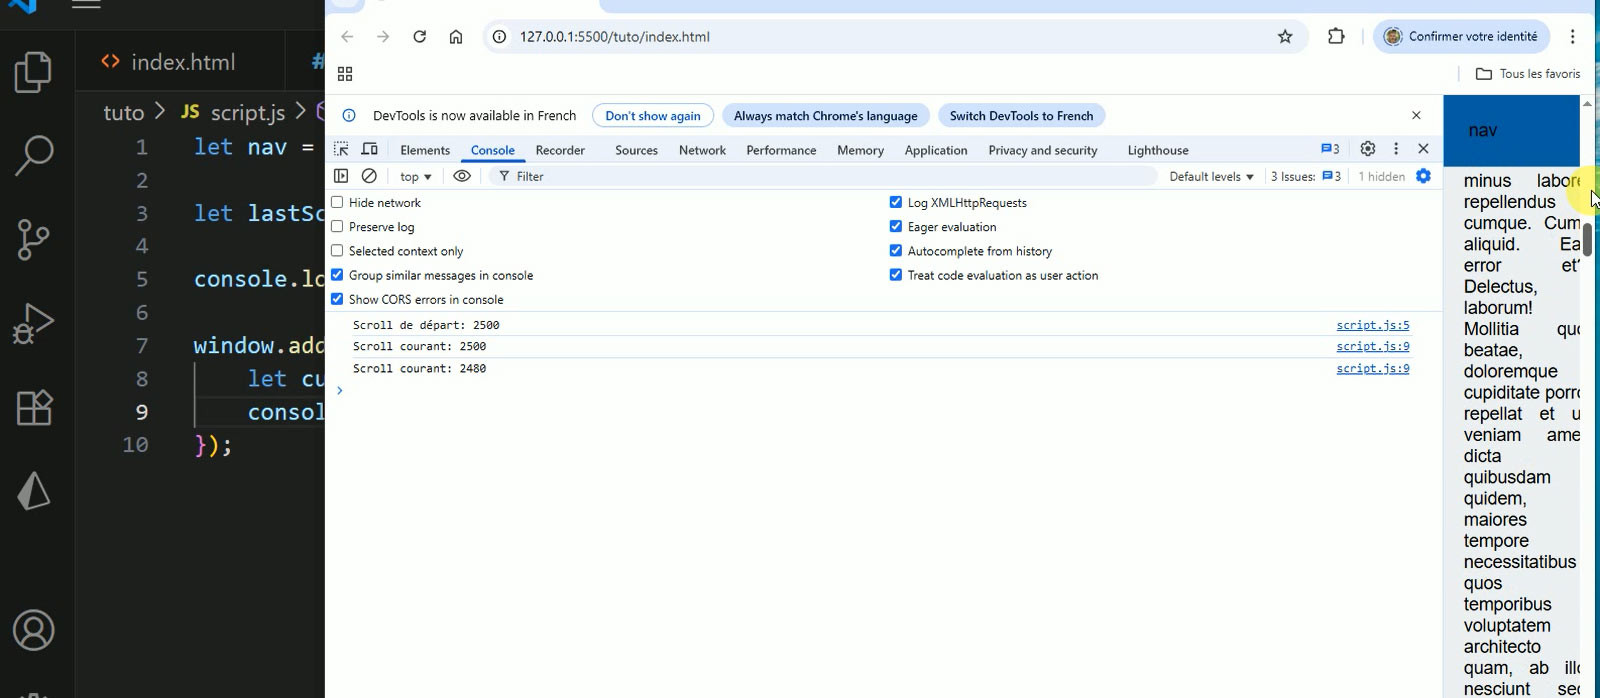This screenshot has width=1600, height=698.
Task: Open script.js:9 link for 2480 log
Action: tap(1373, 368)
